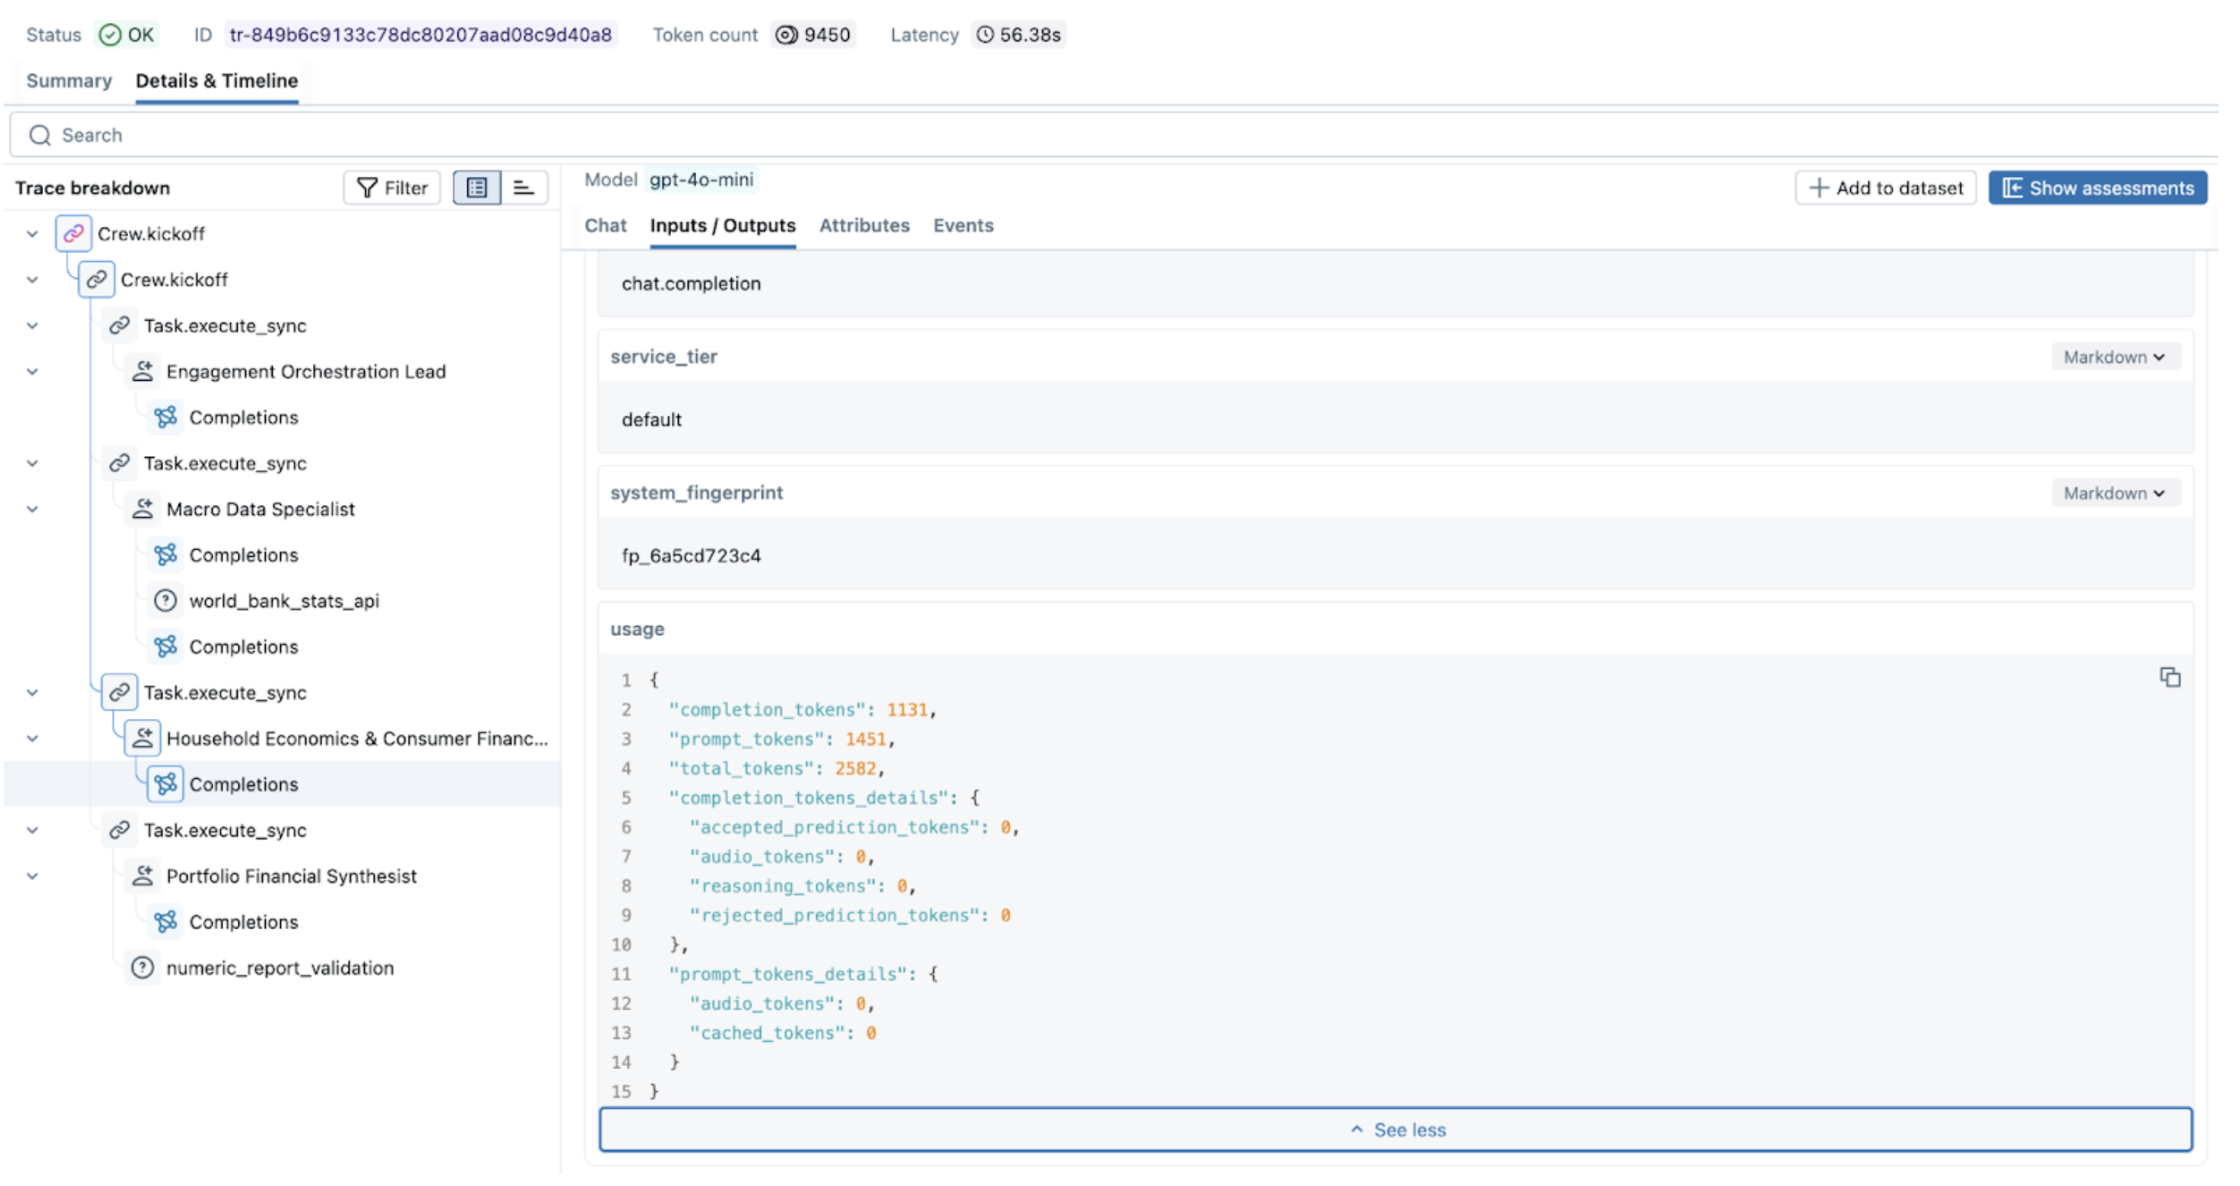
Task: Collapse the Household Economics & Consumer Finance node
Action: pos(32,739)
